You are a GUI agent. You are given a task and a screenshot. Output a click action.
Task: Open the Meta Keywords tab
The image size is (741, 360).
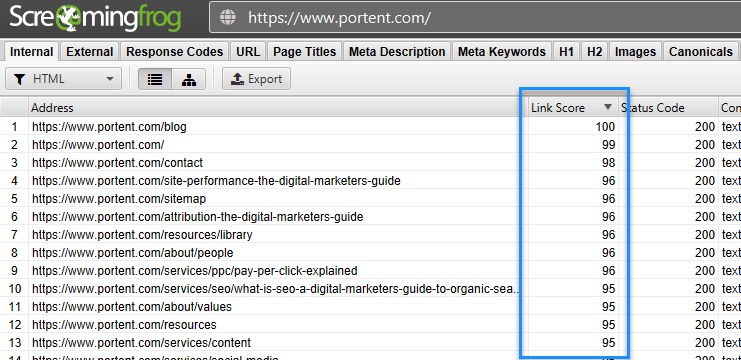(502, 51)
